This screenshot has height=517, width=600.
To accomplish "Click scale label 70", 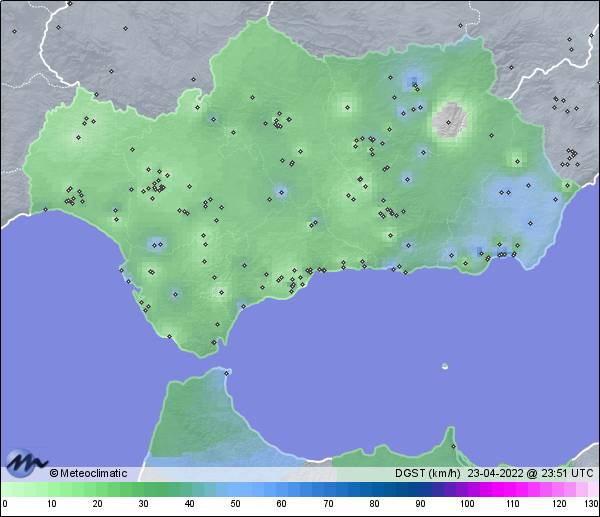I will (328, 504).
